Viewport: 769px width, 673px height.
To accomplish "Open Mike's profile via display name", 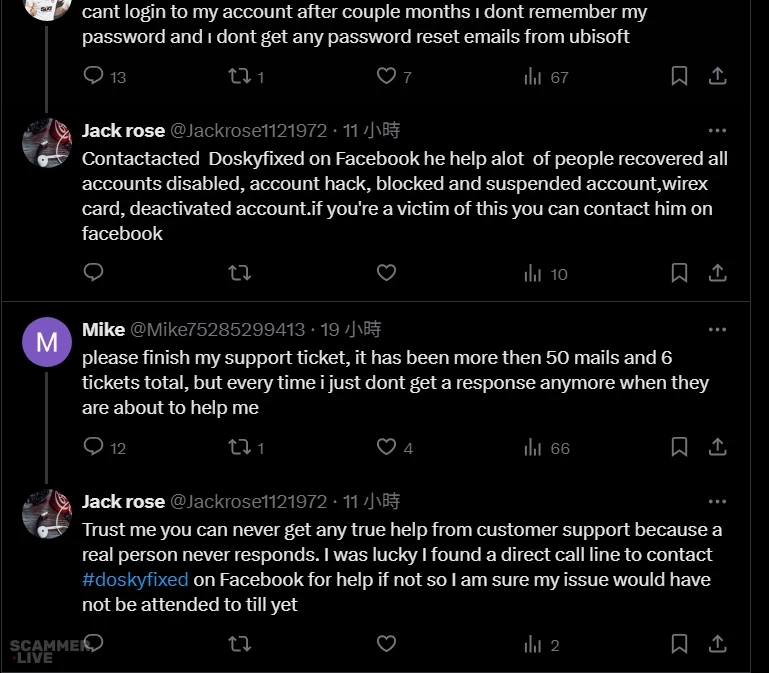I will 103,330.
